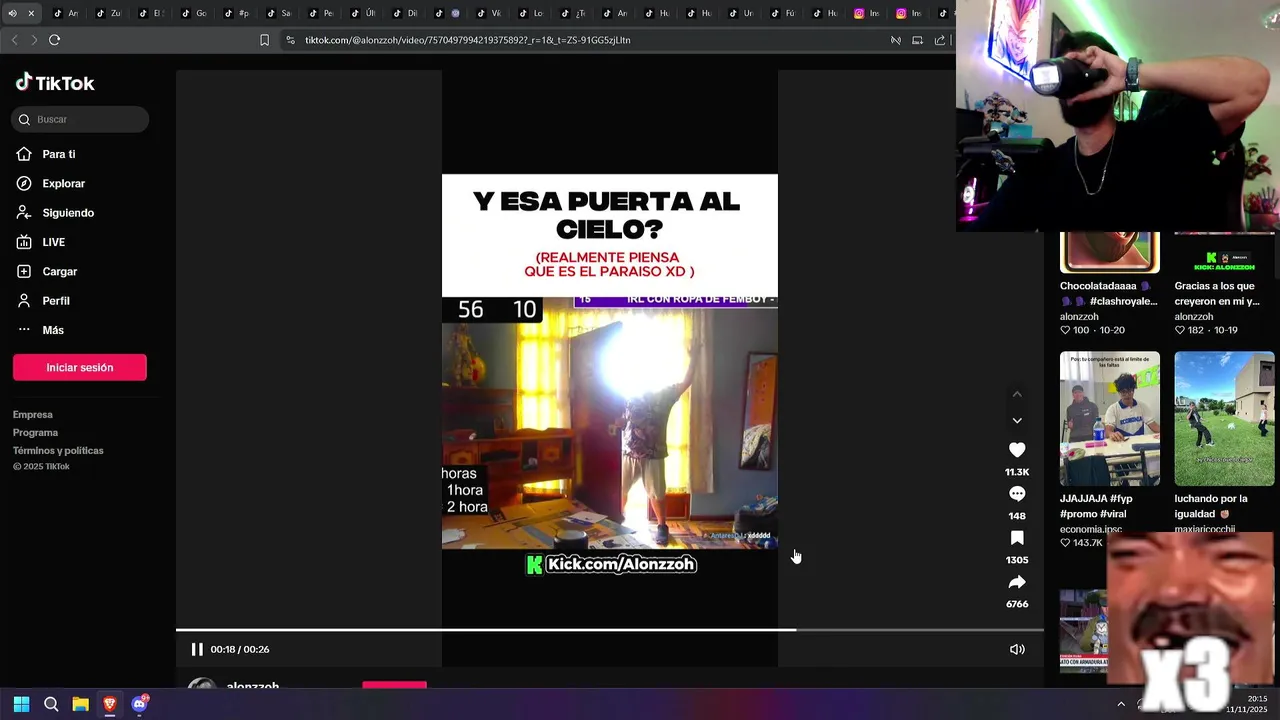Switch to the "Pe" tab
The width and height of the screenshot is (1280, 720).
pyautogui.click(x=322, y=13)
